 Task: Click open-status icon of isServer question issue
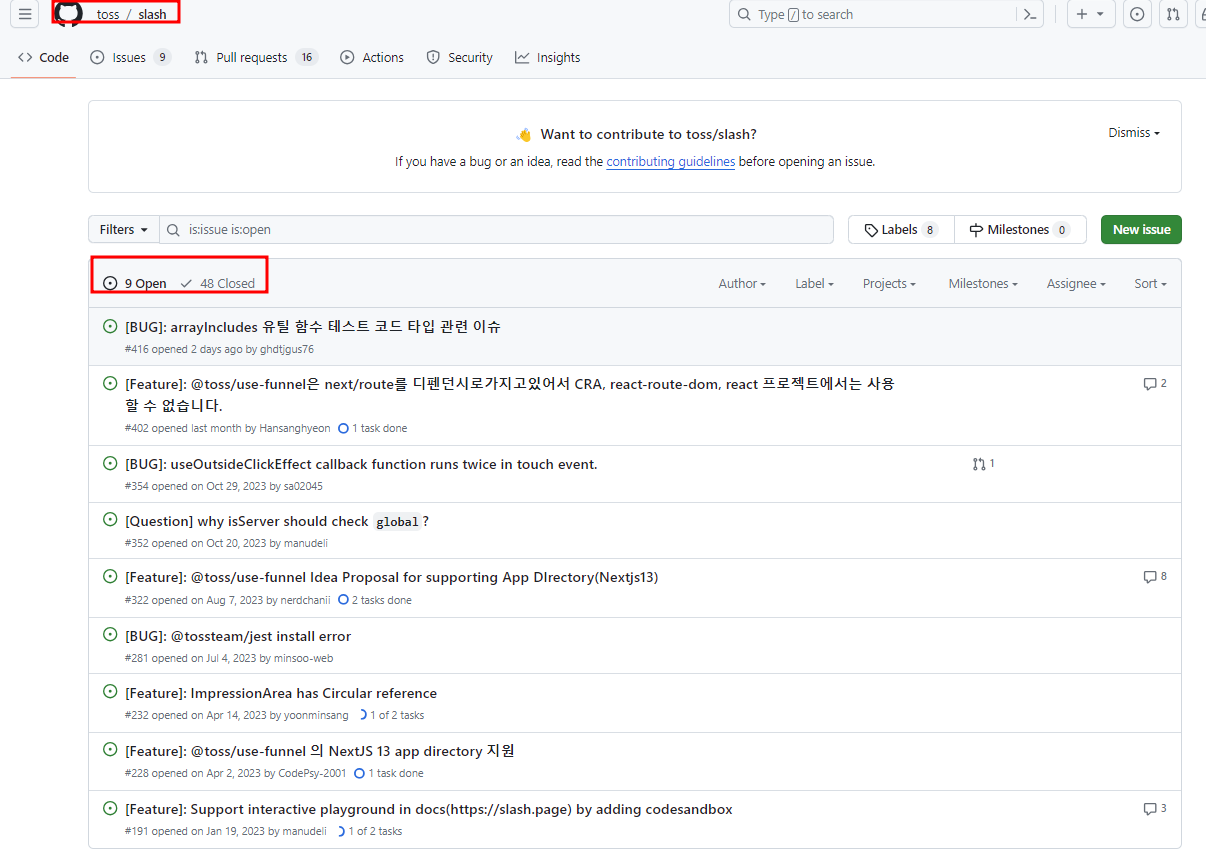coord(110,520)
